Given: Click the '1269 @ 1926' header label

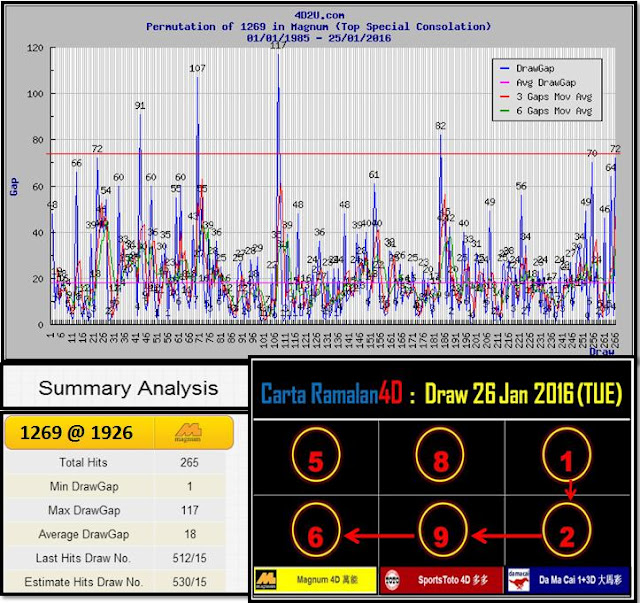Looking at the screenshot, I should pyautogui.click(x=77, y=433).
